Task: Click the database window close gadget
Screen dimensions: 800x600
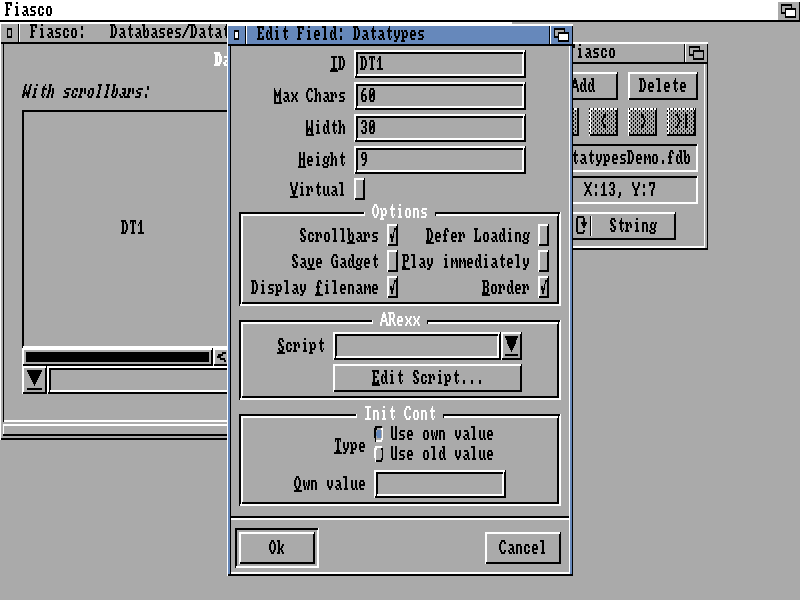Action: (x=10, y=32)
